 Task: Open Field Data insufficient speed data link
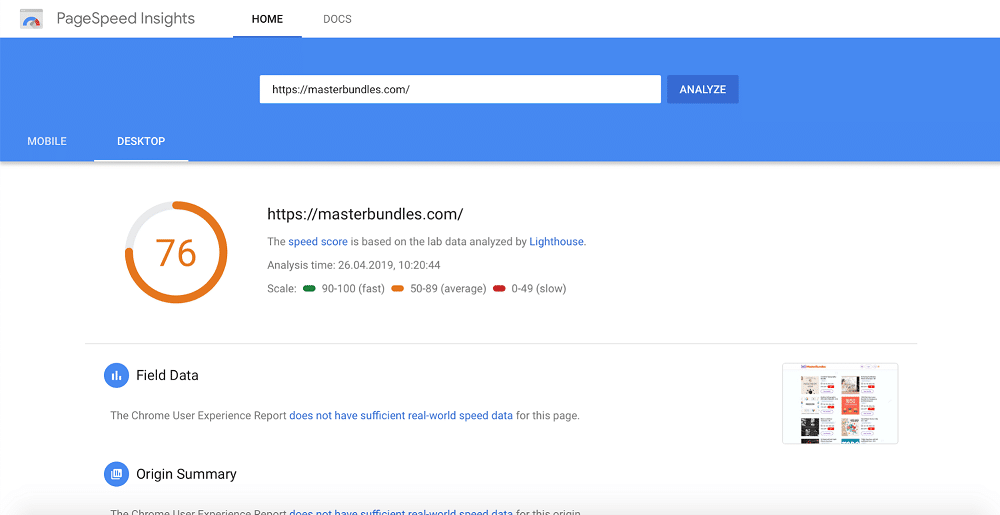click(x=401, y=416)
